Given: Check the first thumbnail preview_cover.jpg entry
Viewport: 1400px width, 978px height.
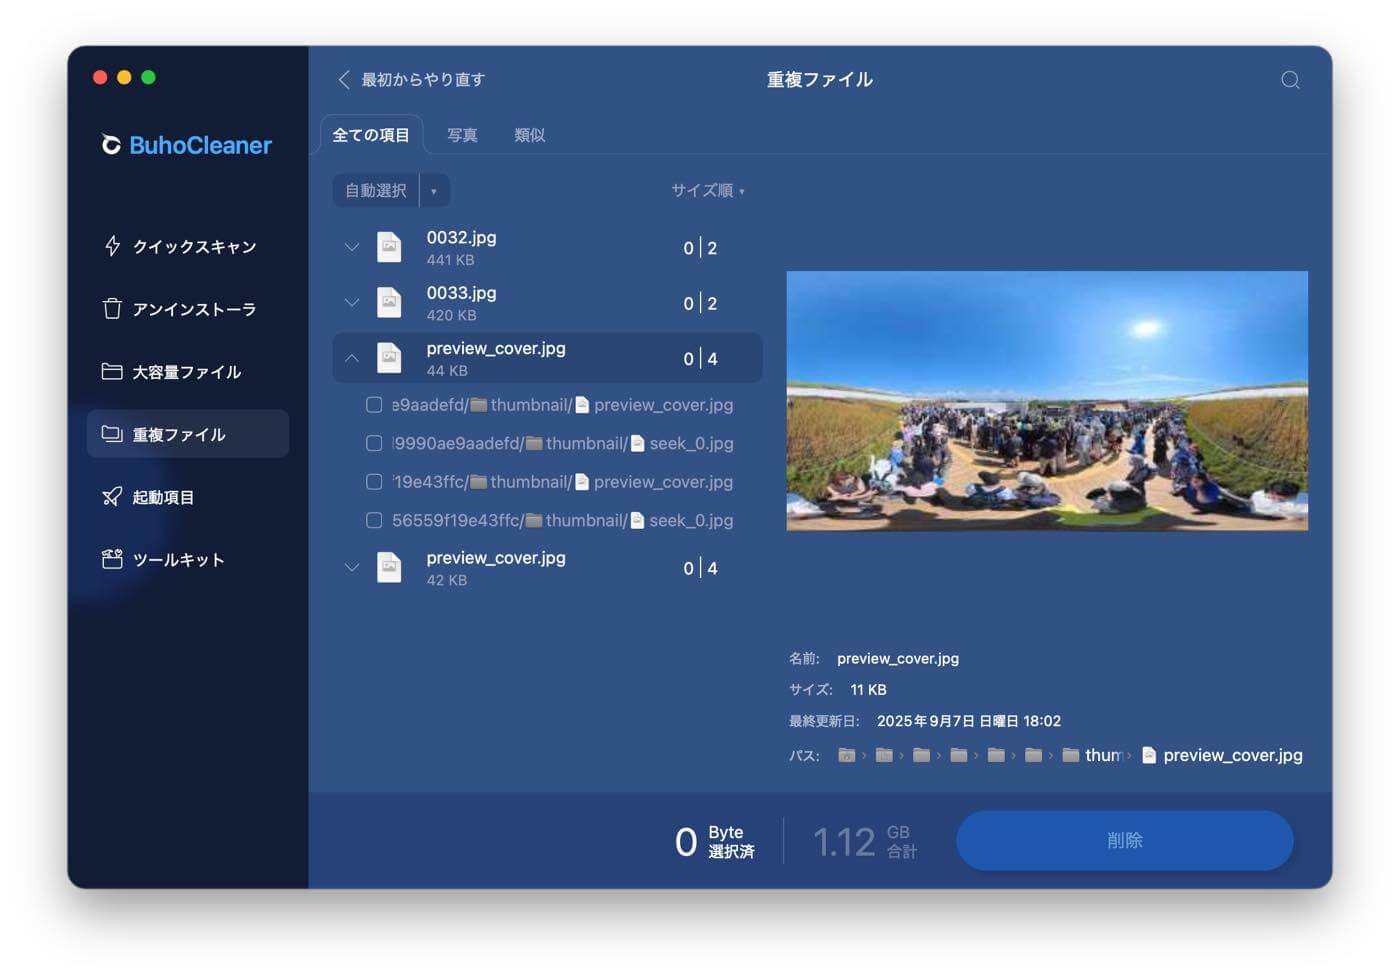Looking at the screenshot, I should click(x=374, y=404).
